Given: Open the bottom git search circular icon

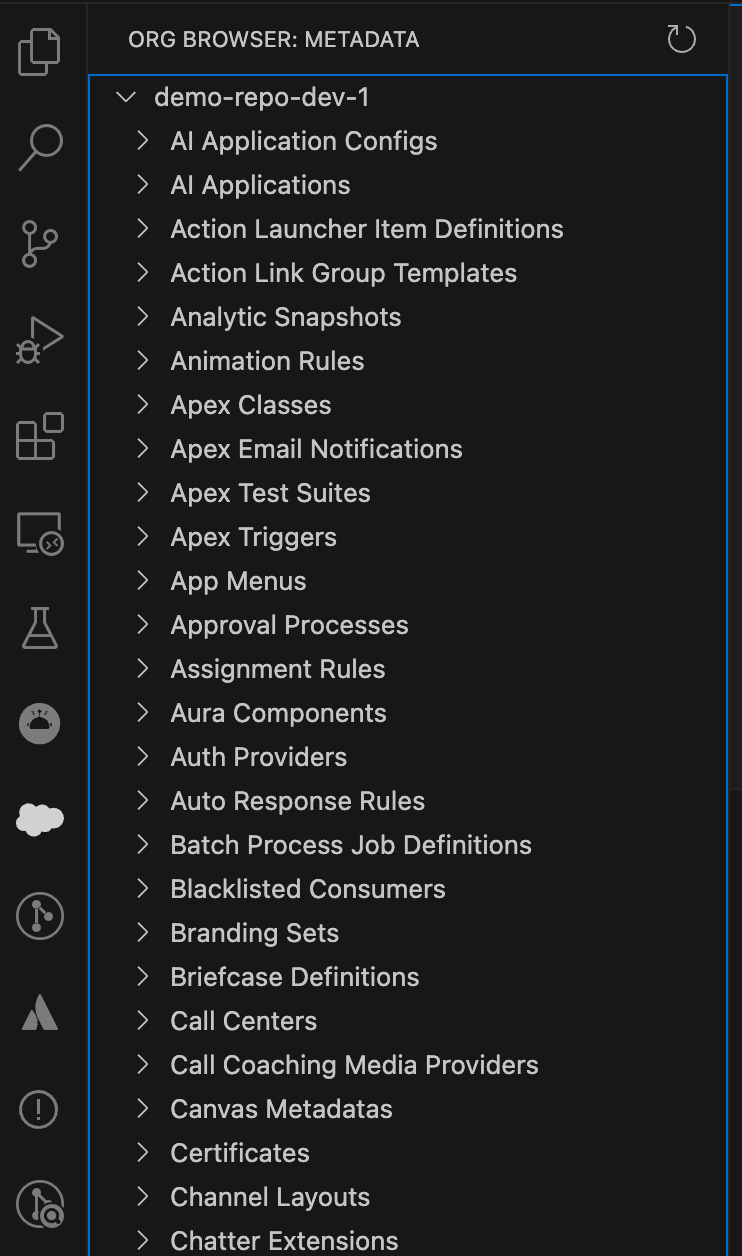Looking at the screenshot, I should point(40,1204).
